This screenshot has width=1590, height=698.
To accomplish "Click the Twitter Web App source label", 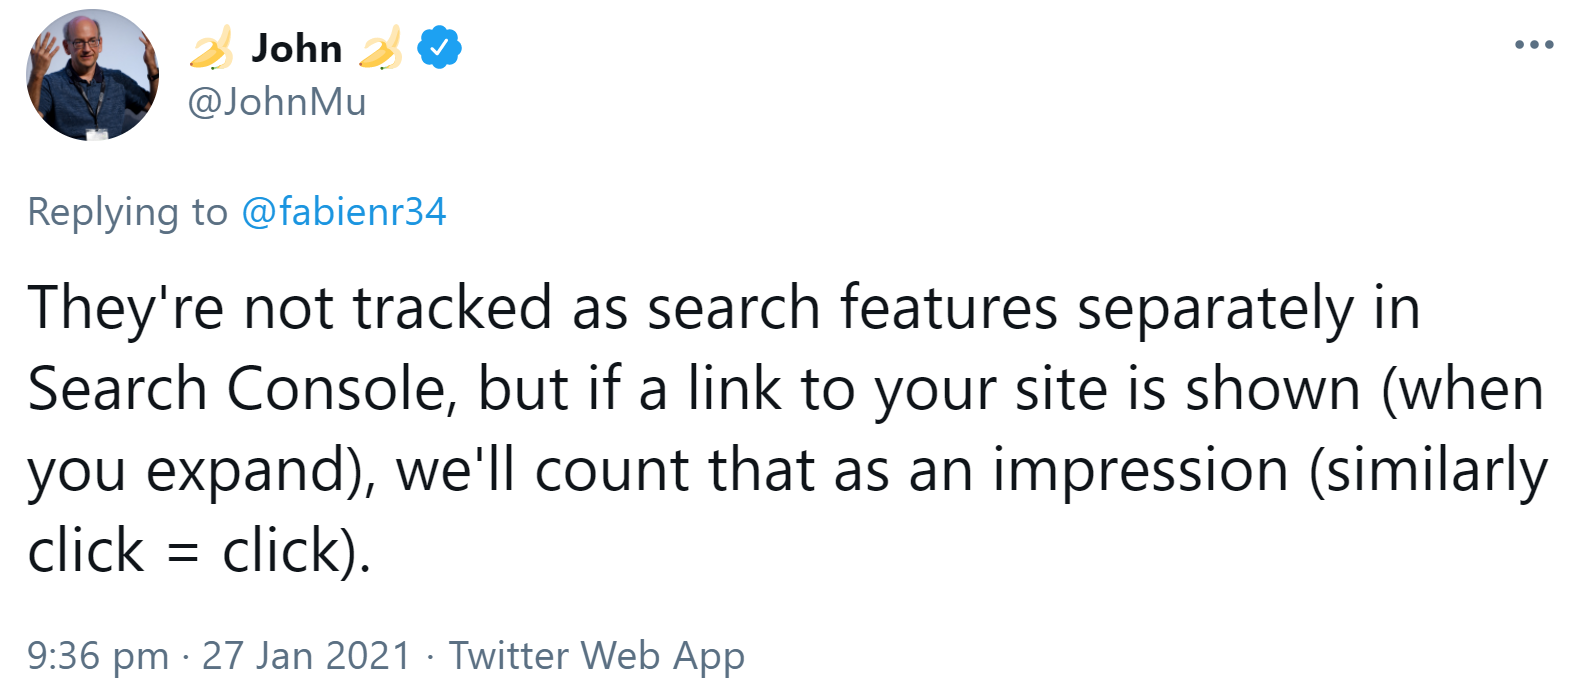I will click(x=598, y=655).
